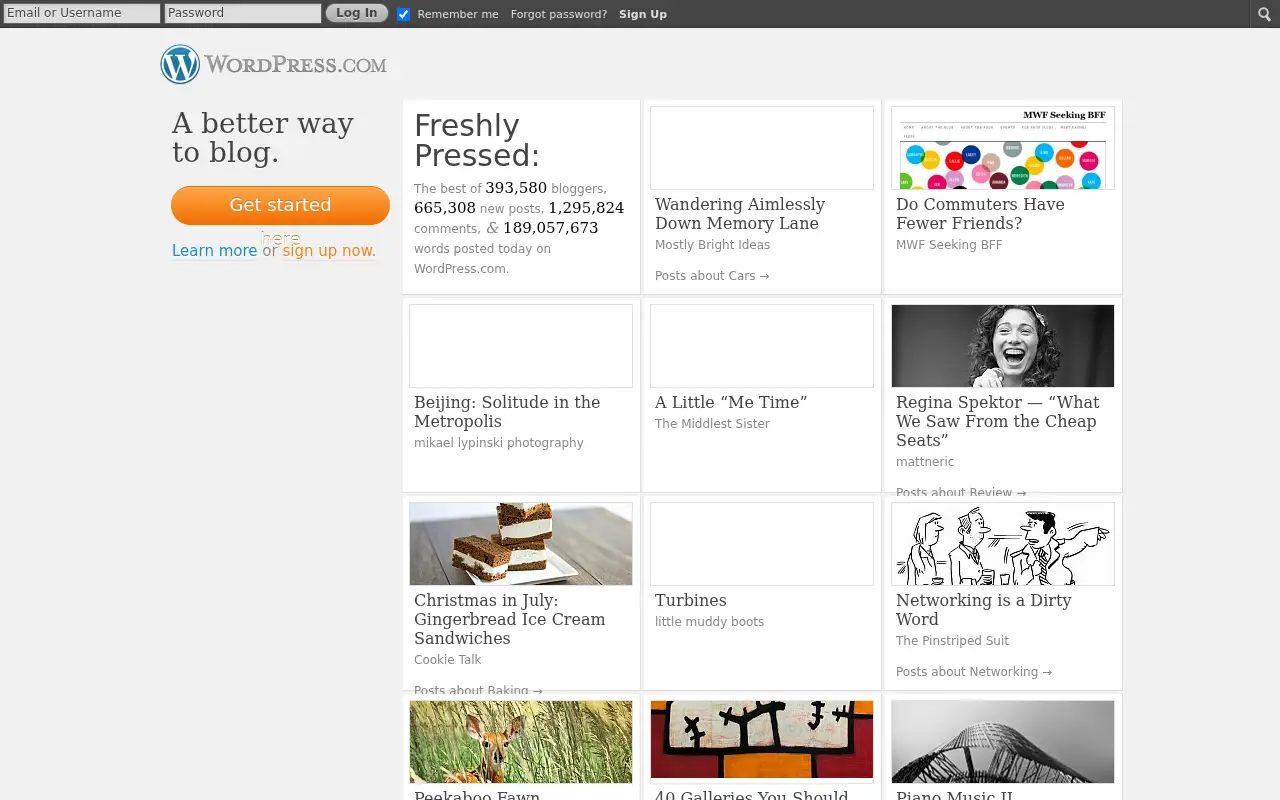Open the Piano Music II building thumbnail
The width and height of the screenshot is (1280, 800).
(1003, 742)
